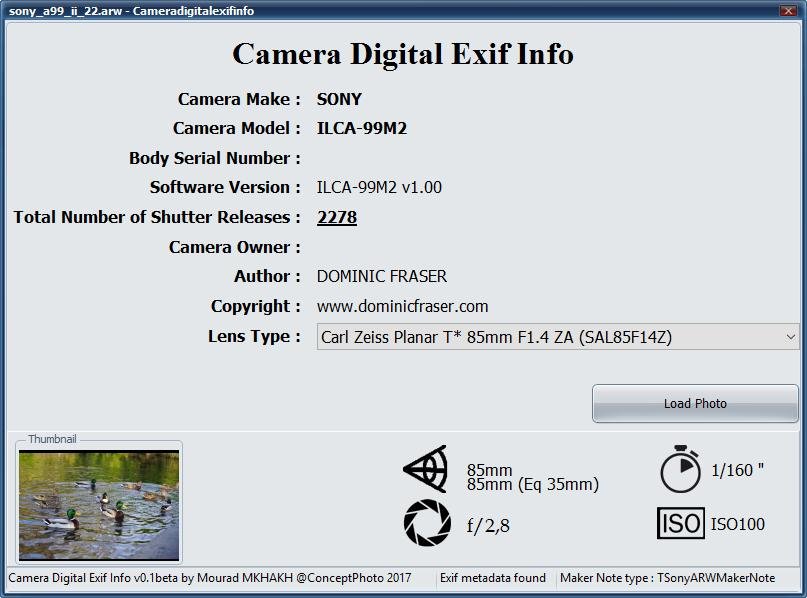807x598 pixels.
Task: Click the Lens Type label
Action: (x=254, y=336)
